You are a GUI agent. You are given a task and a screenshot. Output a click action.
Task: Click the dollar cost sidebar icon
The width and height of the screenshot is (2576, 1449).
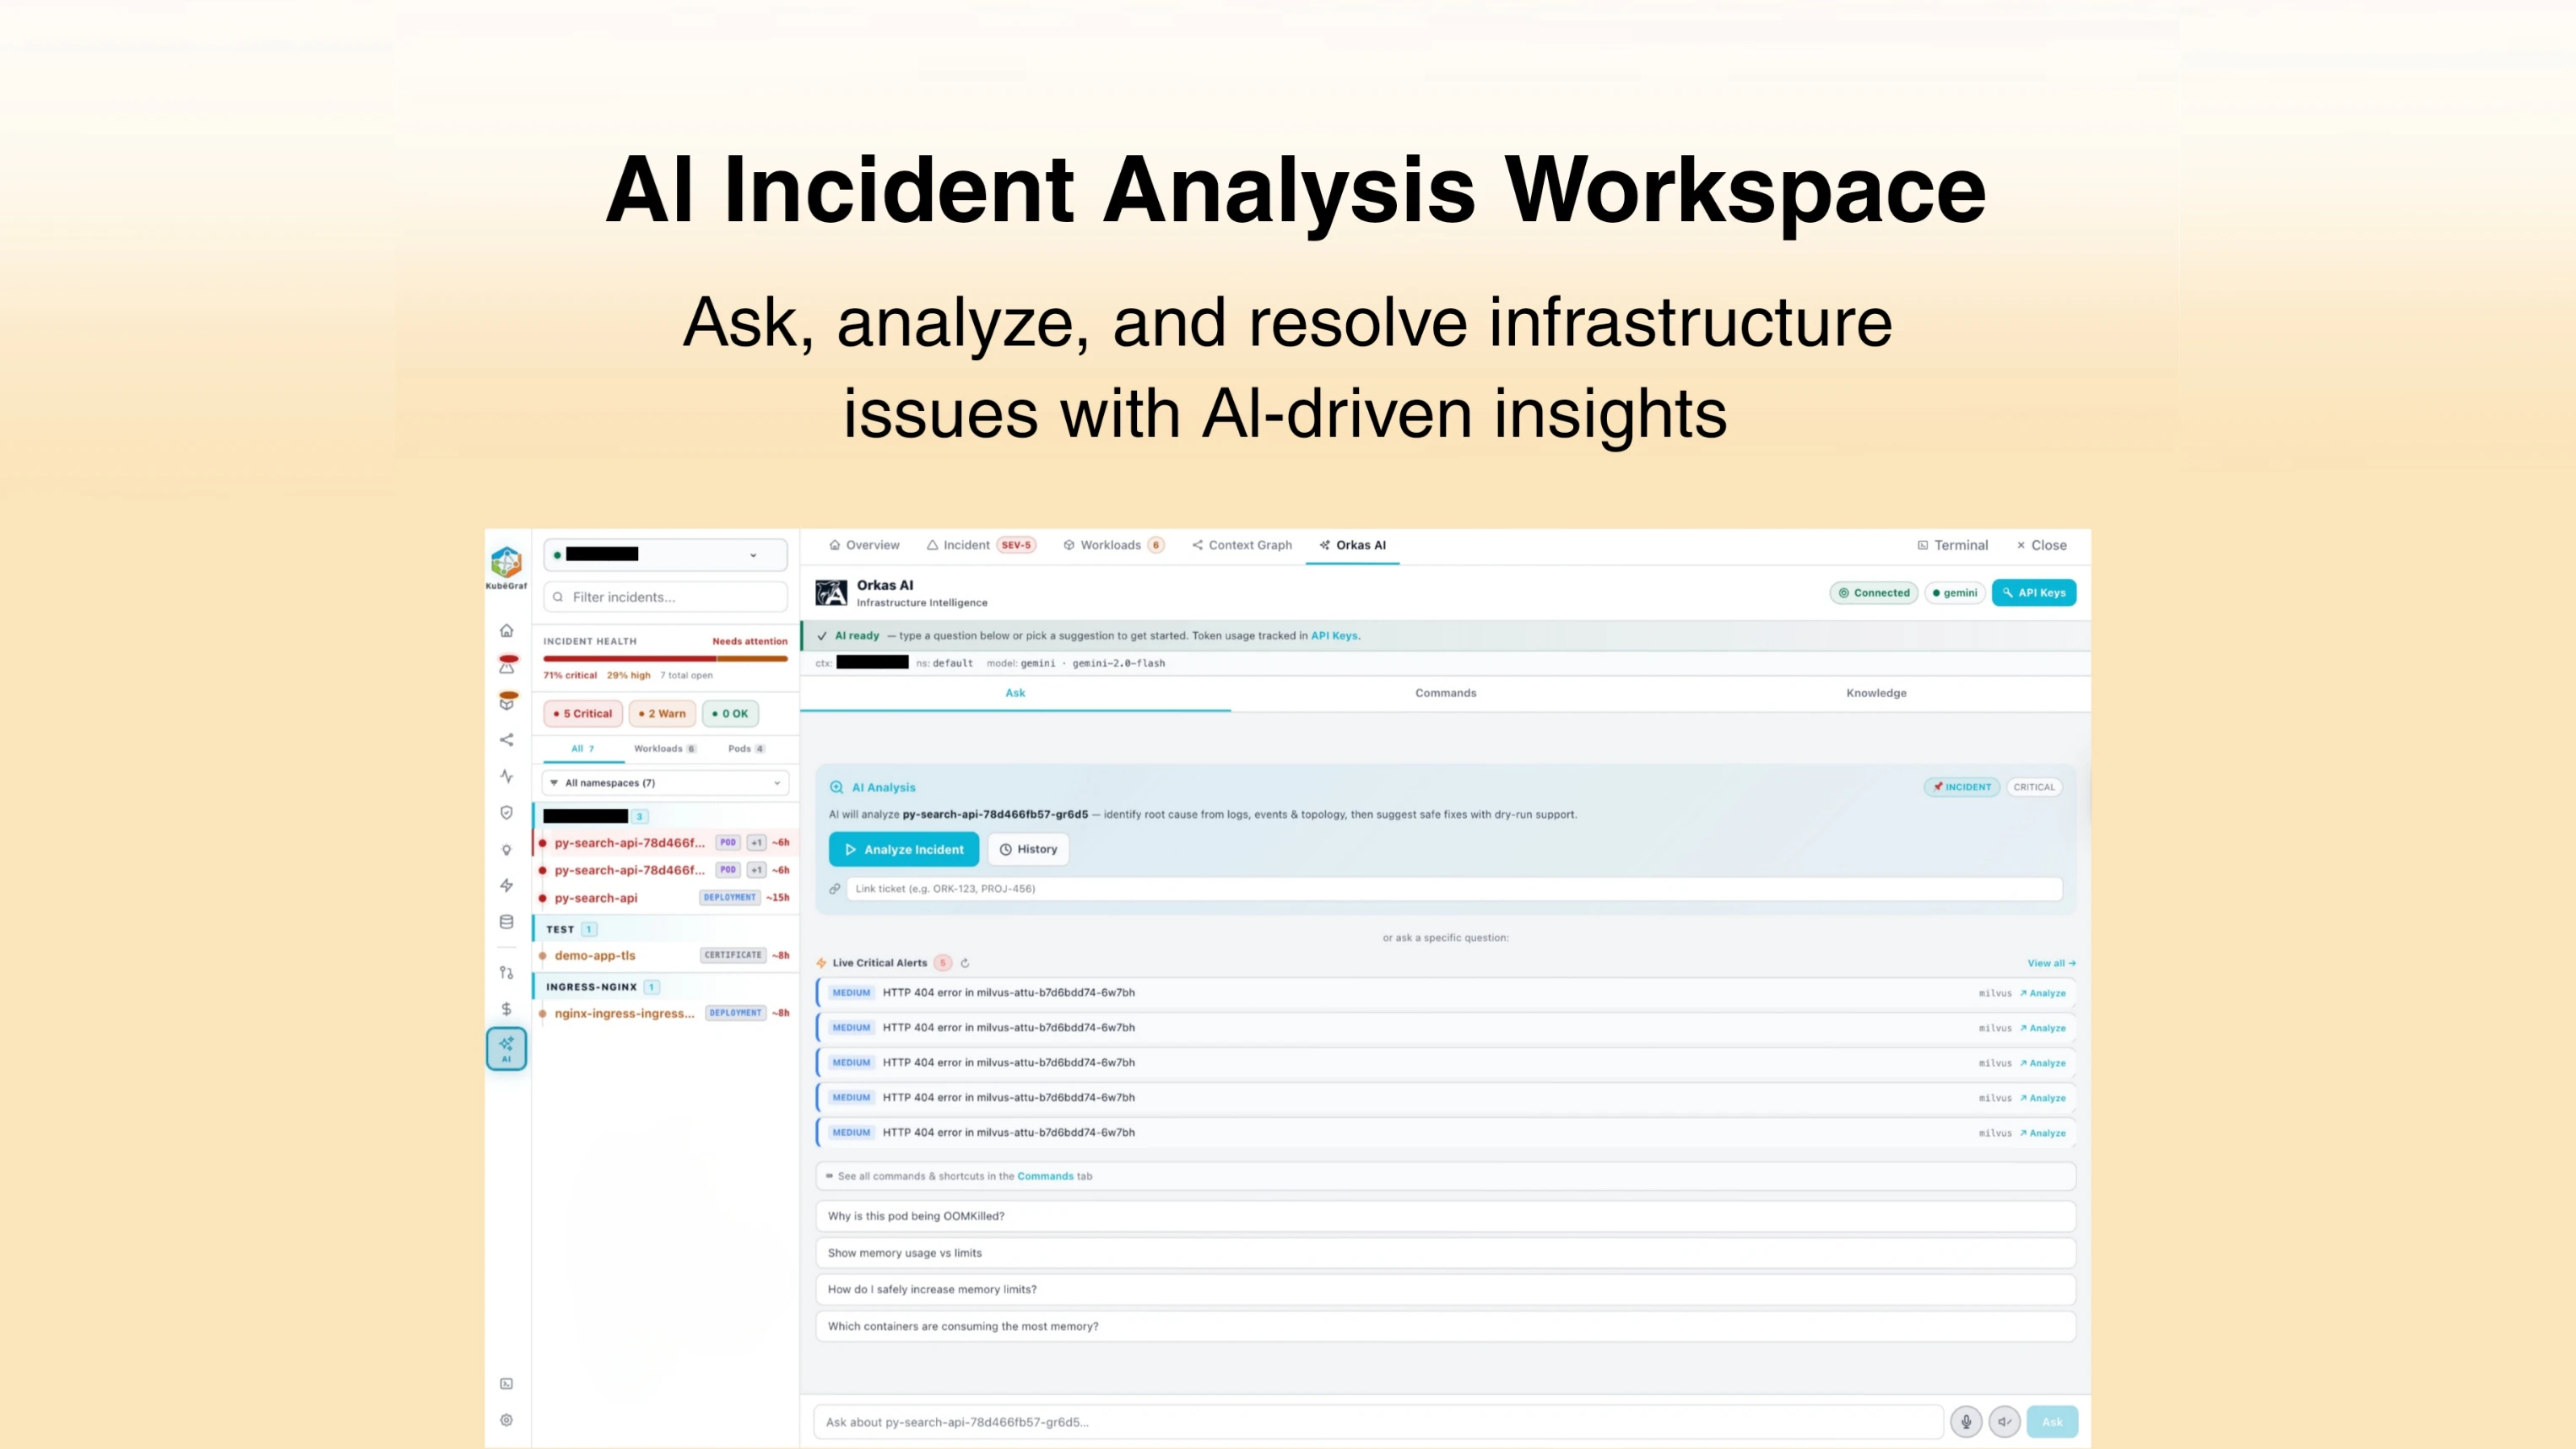coord(506,1009)
